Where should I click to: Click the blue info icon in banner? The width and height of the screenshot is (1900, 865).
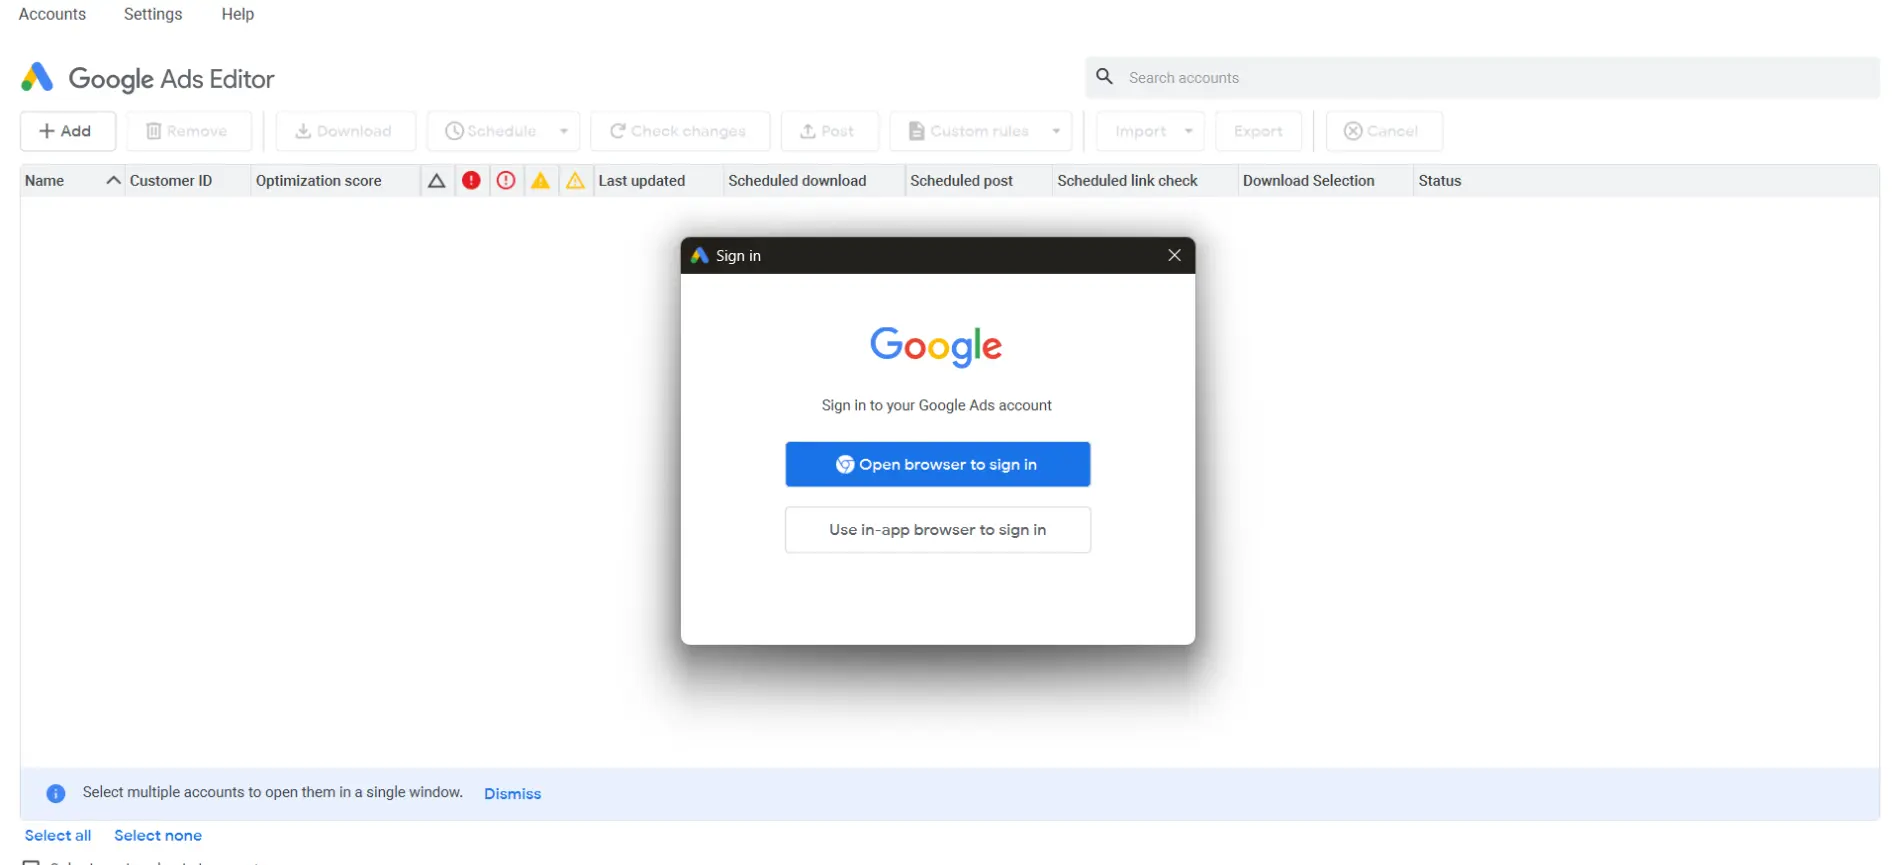(x=56, y=793)
